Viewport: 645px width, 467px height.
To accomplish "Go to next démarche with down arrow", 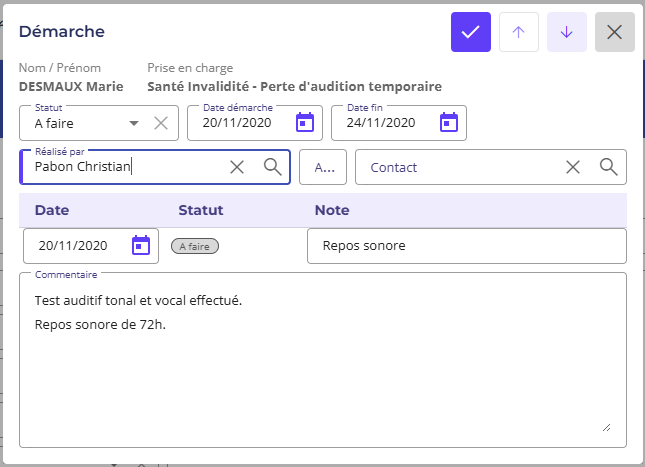I will point(567,32).
